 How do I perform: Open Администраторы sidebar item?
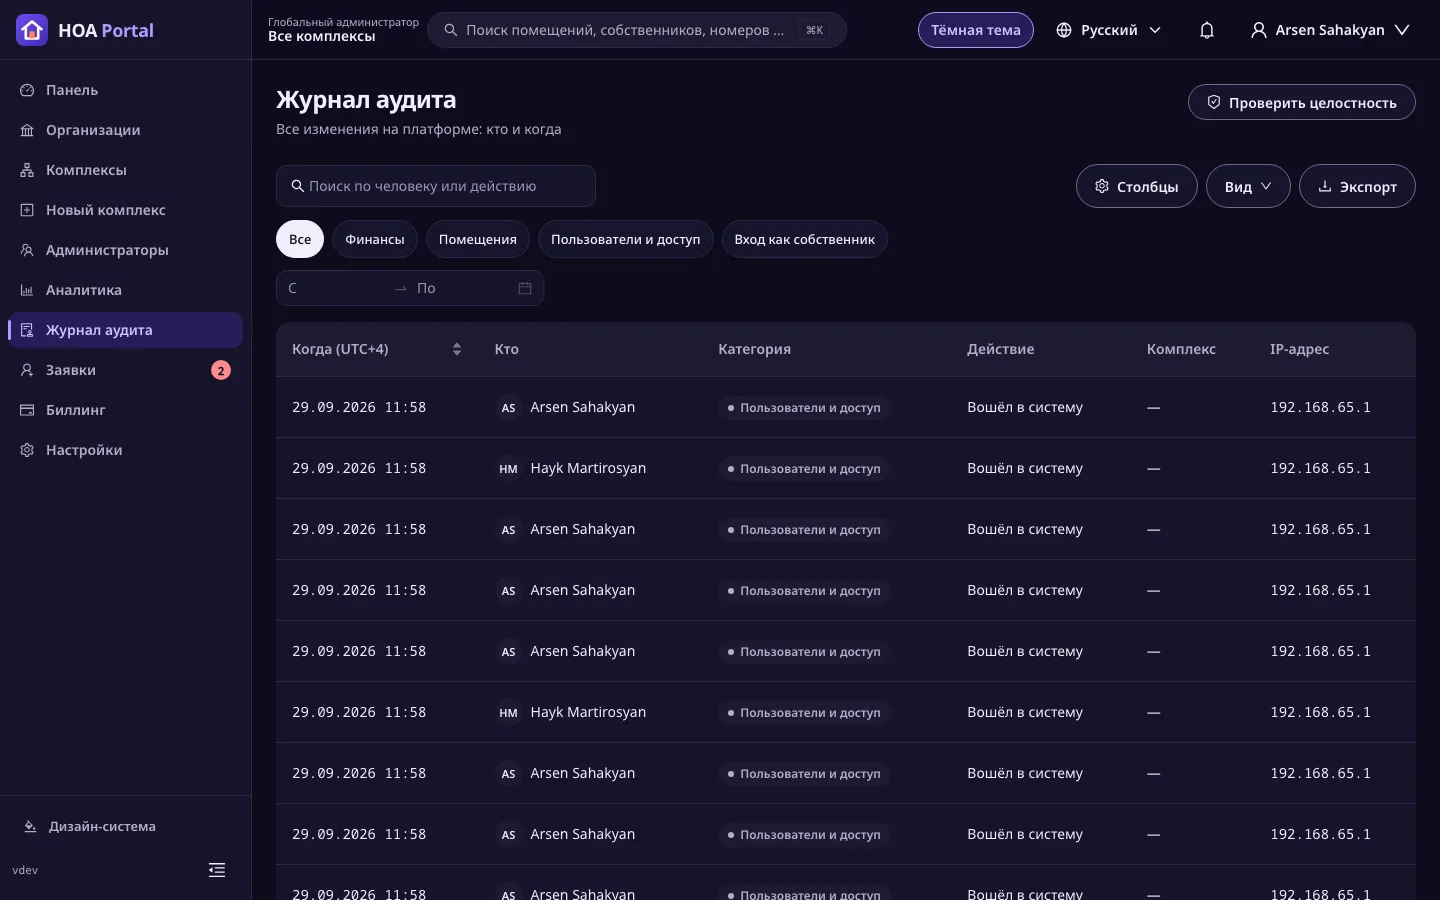pyautogui.click(x=125, y=250)
